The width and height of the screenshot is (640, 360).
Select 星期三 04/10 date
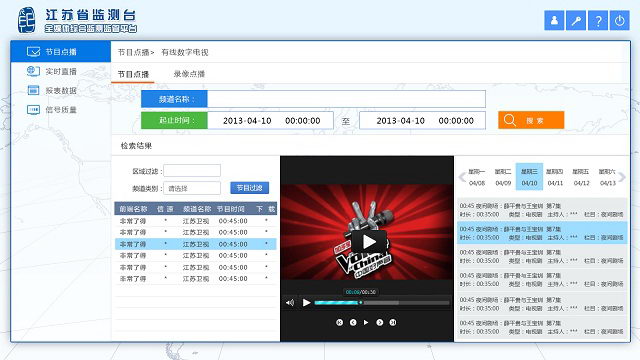[x=529, y=177]
